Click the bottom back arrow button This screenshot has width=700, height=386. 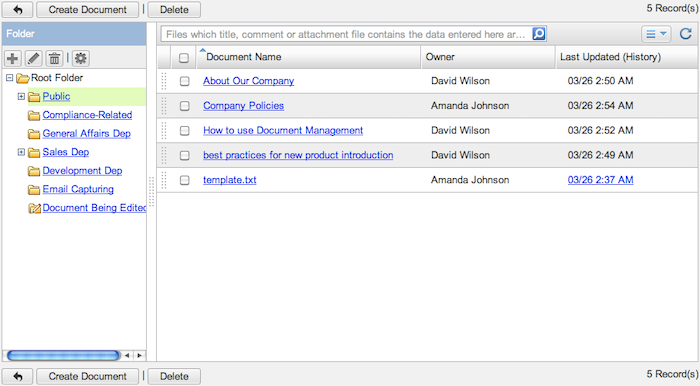(x=17, y=376)
